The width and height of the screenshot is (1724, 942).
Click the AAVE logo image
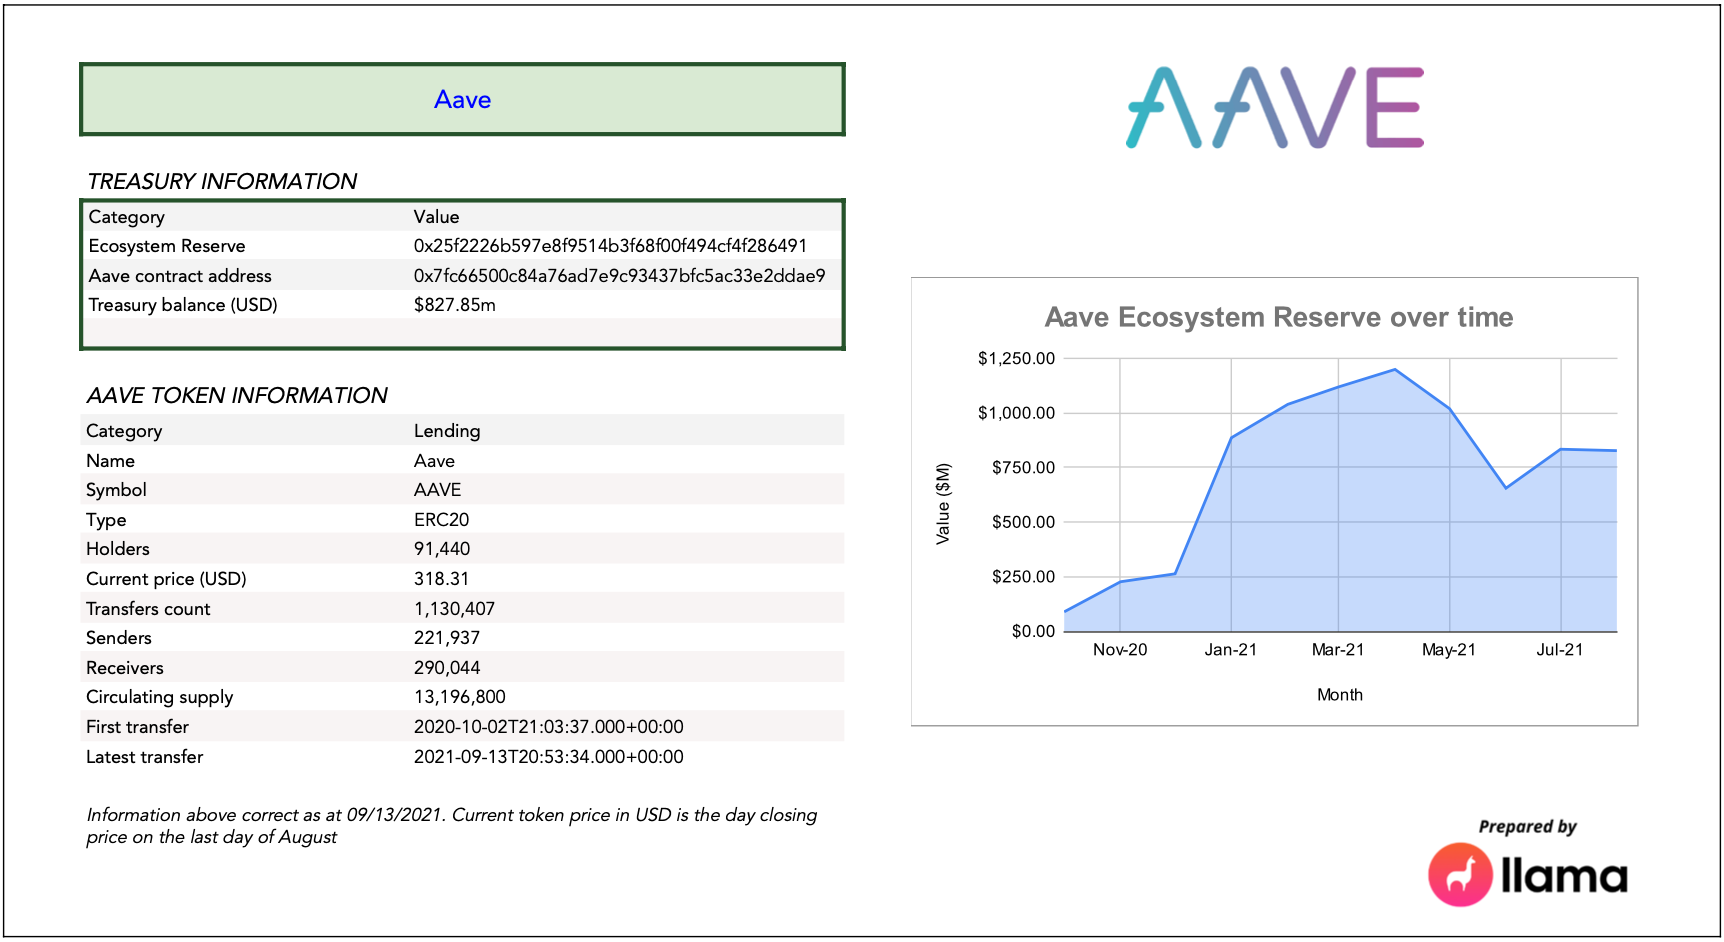[1275, 108]
